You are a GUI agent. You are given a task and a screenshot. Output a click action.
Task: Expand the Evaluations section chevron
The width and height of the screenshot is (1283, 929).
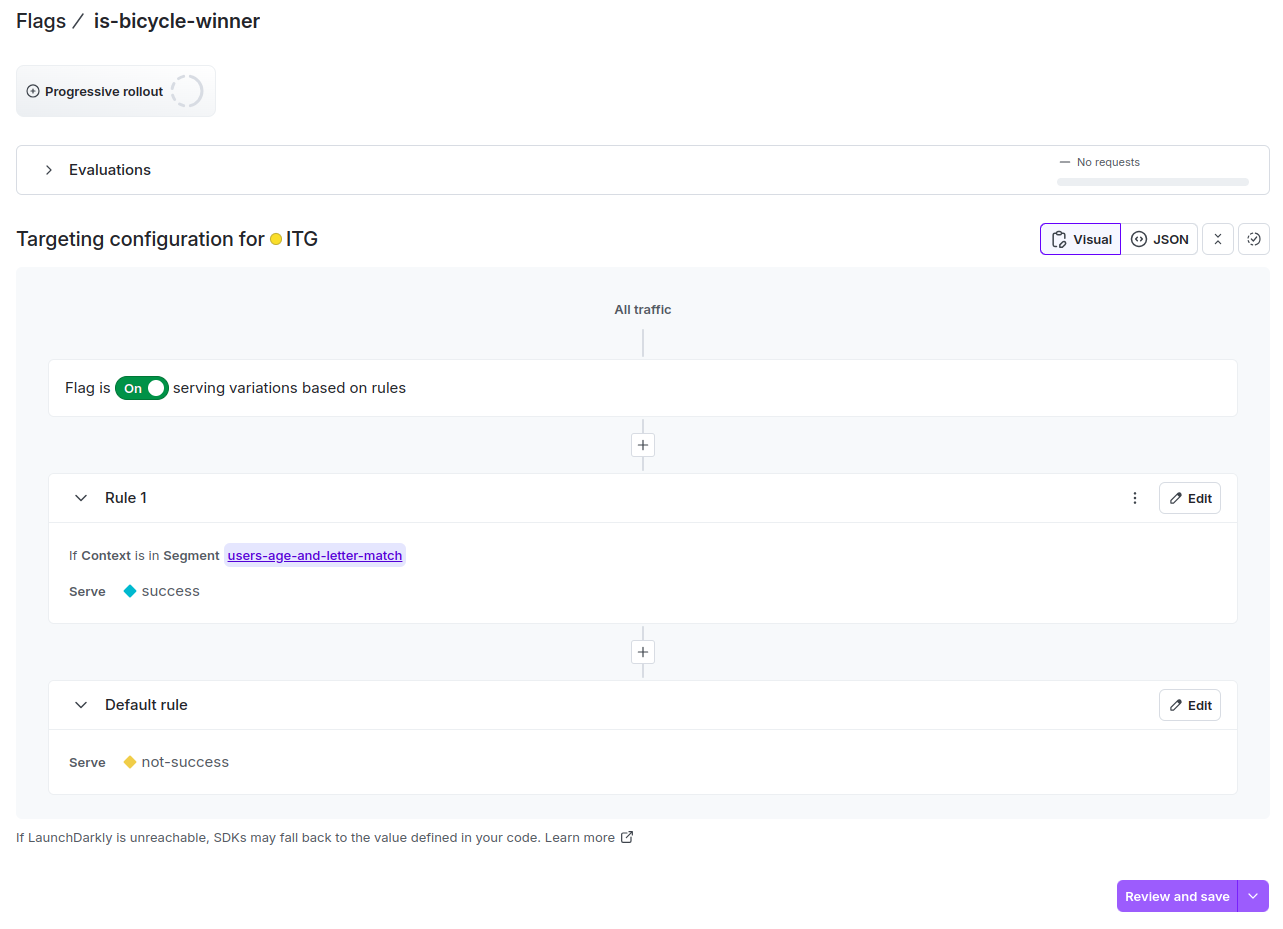pos(48,170)
